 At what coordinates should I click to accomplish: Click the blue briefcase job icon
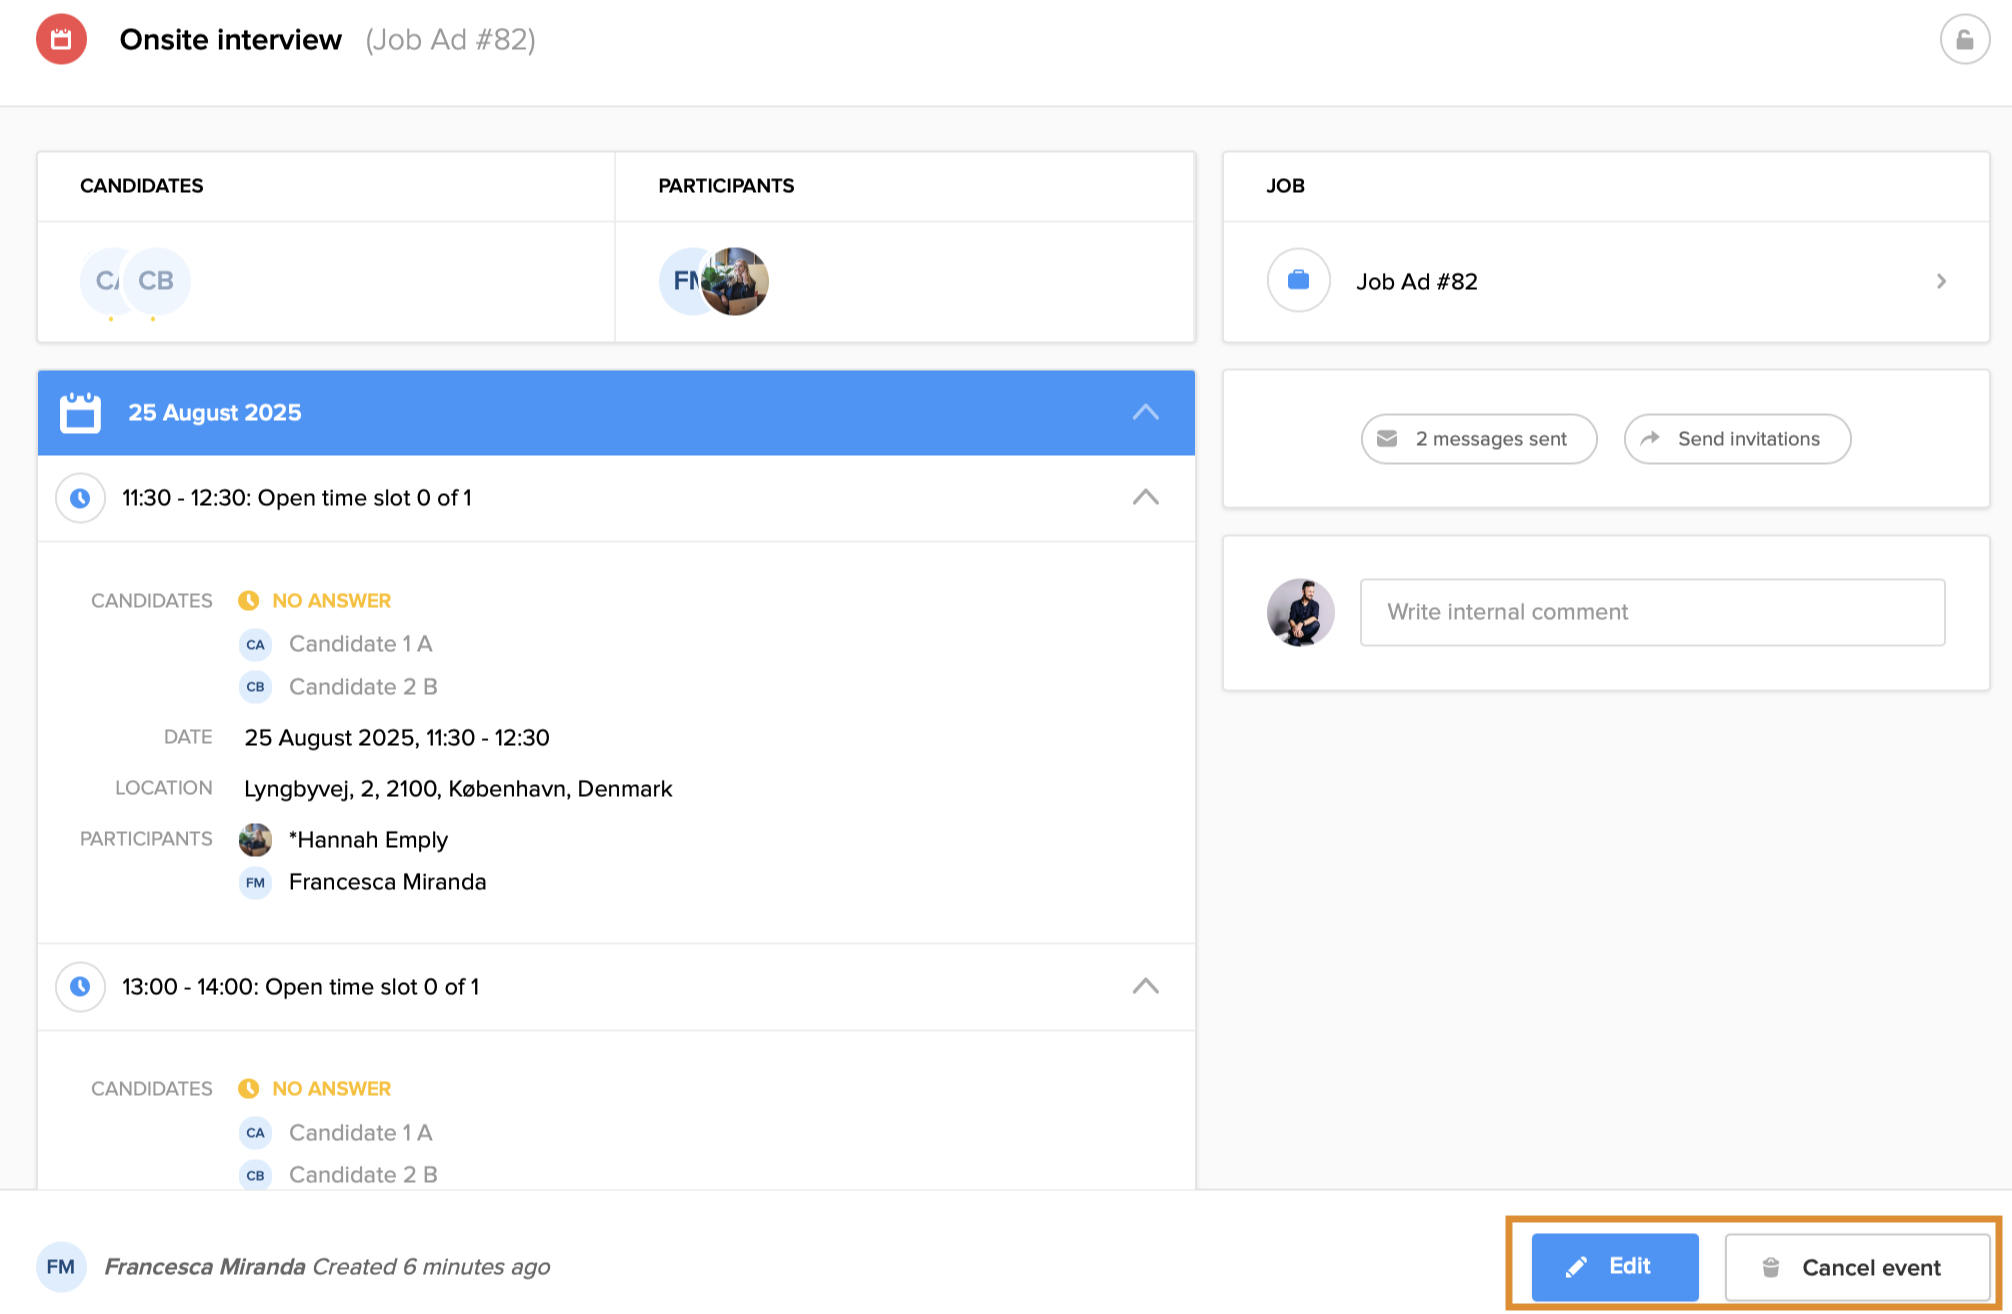tap(1298, 281)
